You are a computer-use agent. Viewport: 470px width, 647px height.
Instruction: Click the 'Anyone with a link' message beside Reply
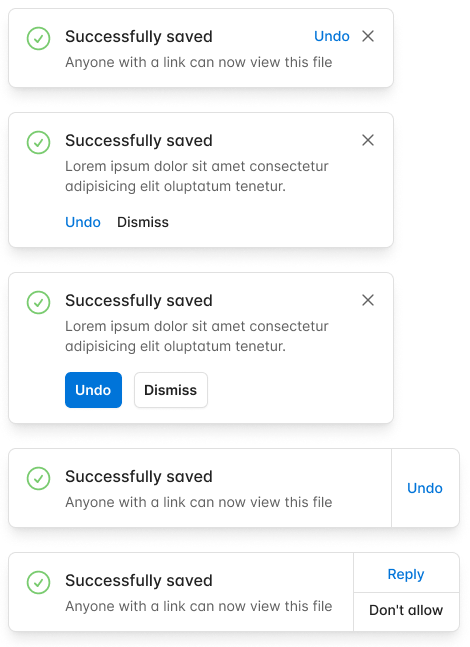coord(198,606)
